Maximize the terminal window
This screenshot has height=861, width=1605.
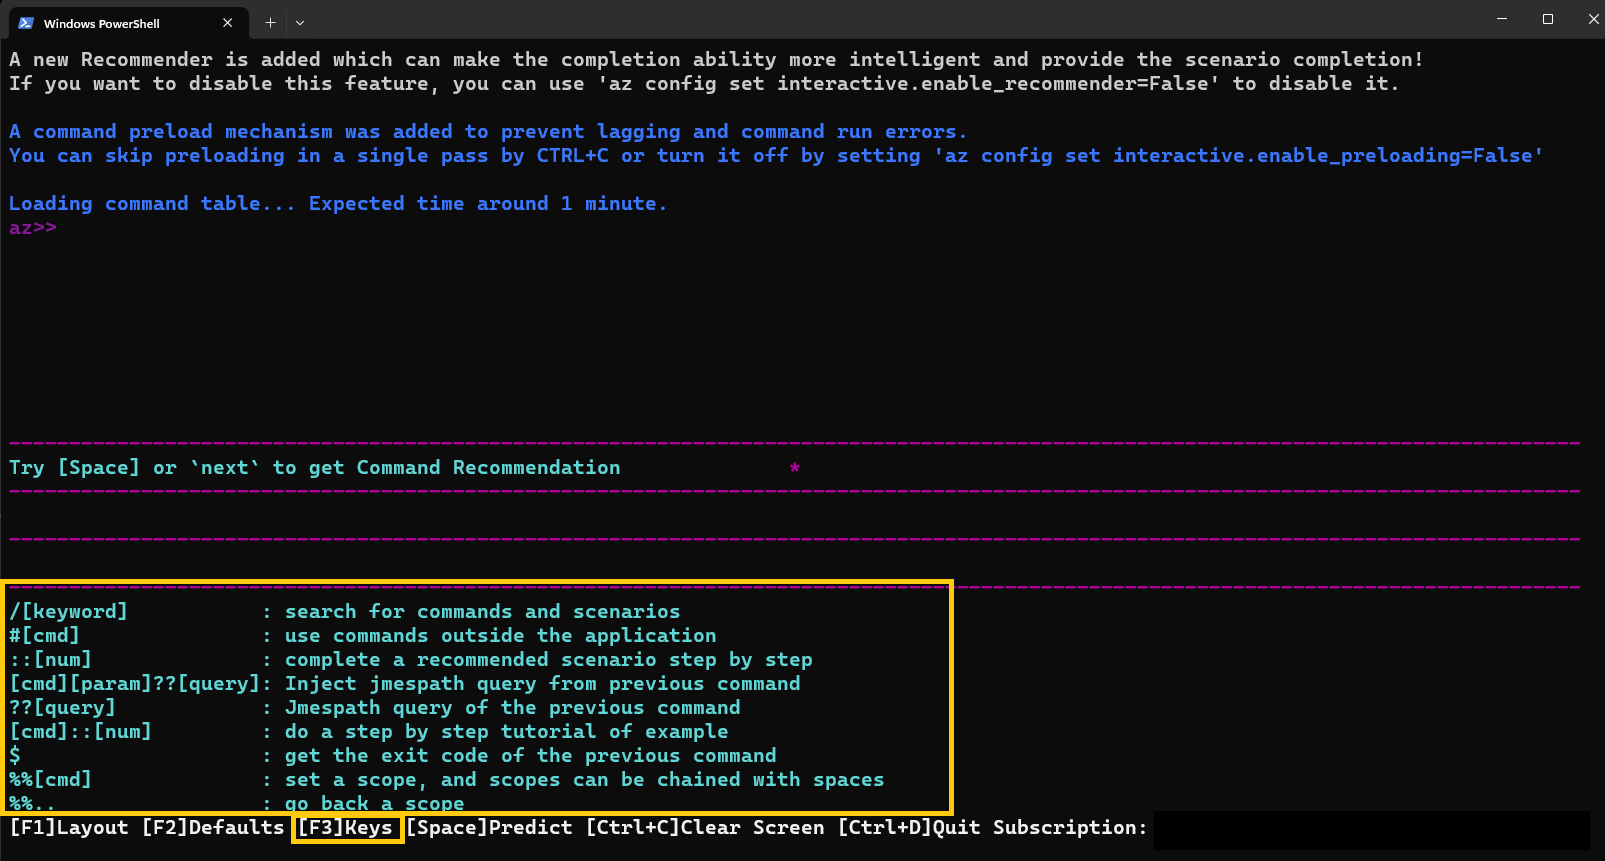point(1548,19)
